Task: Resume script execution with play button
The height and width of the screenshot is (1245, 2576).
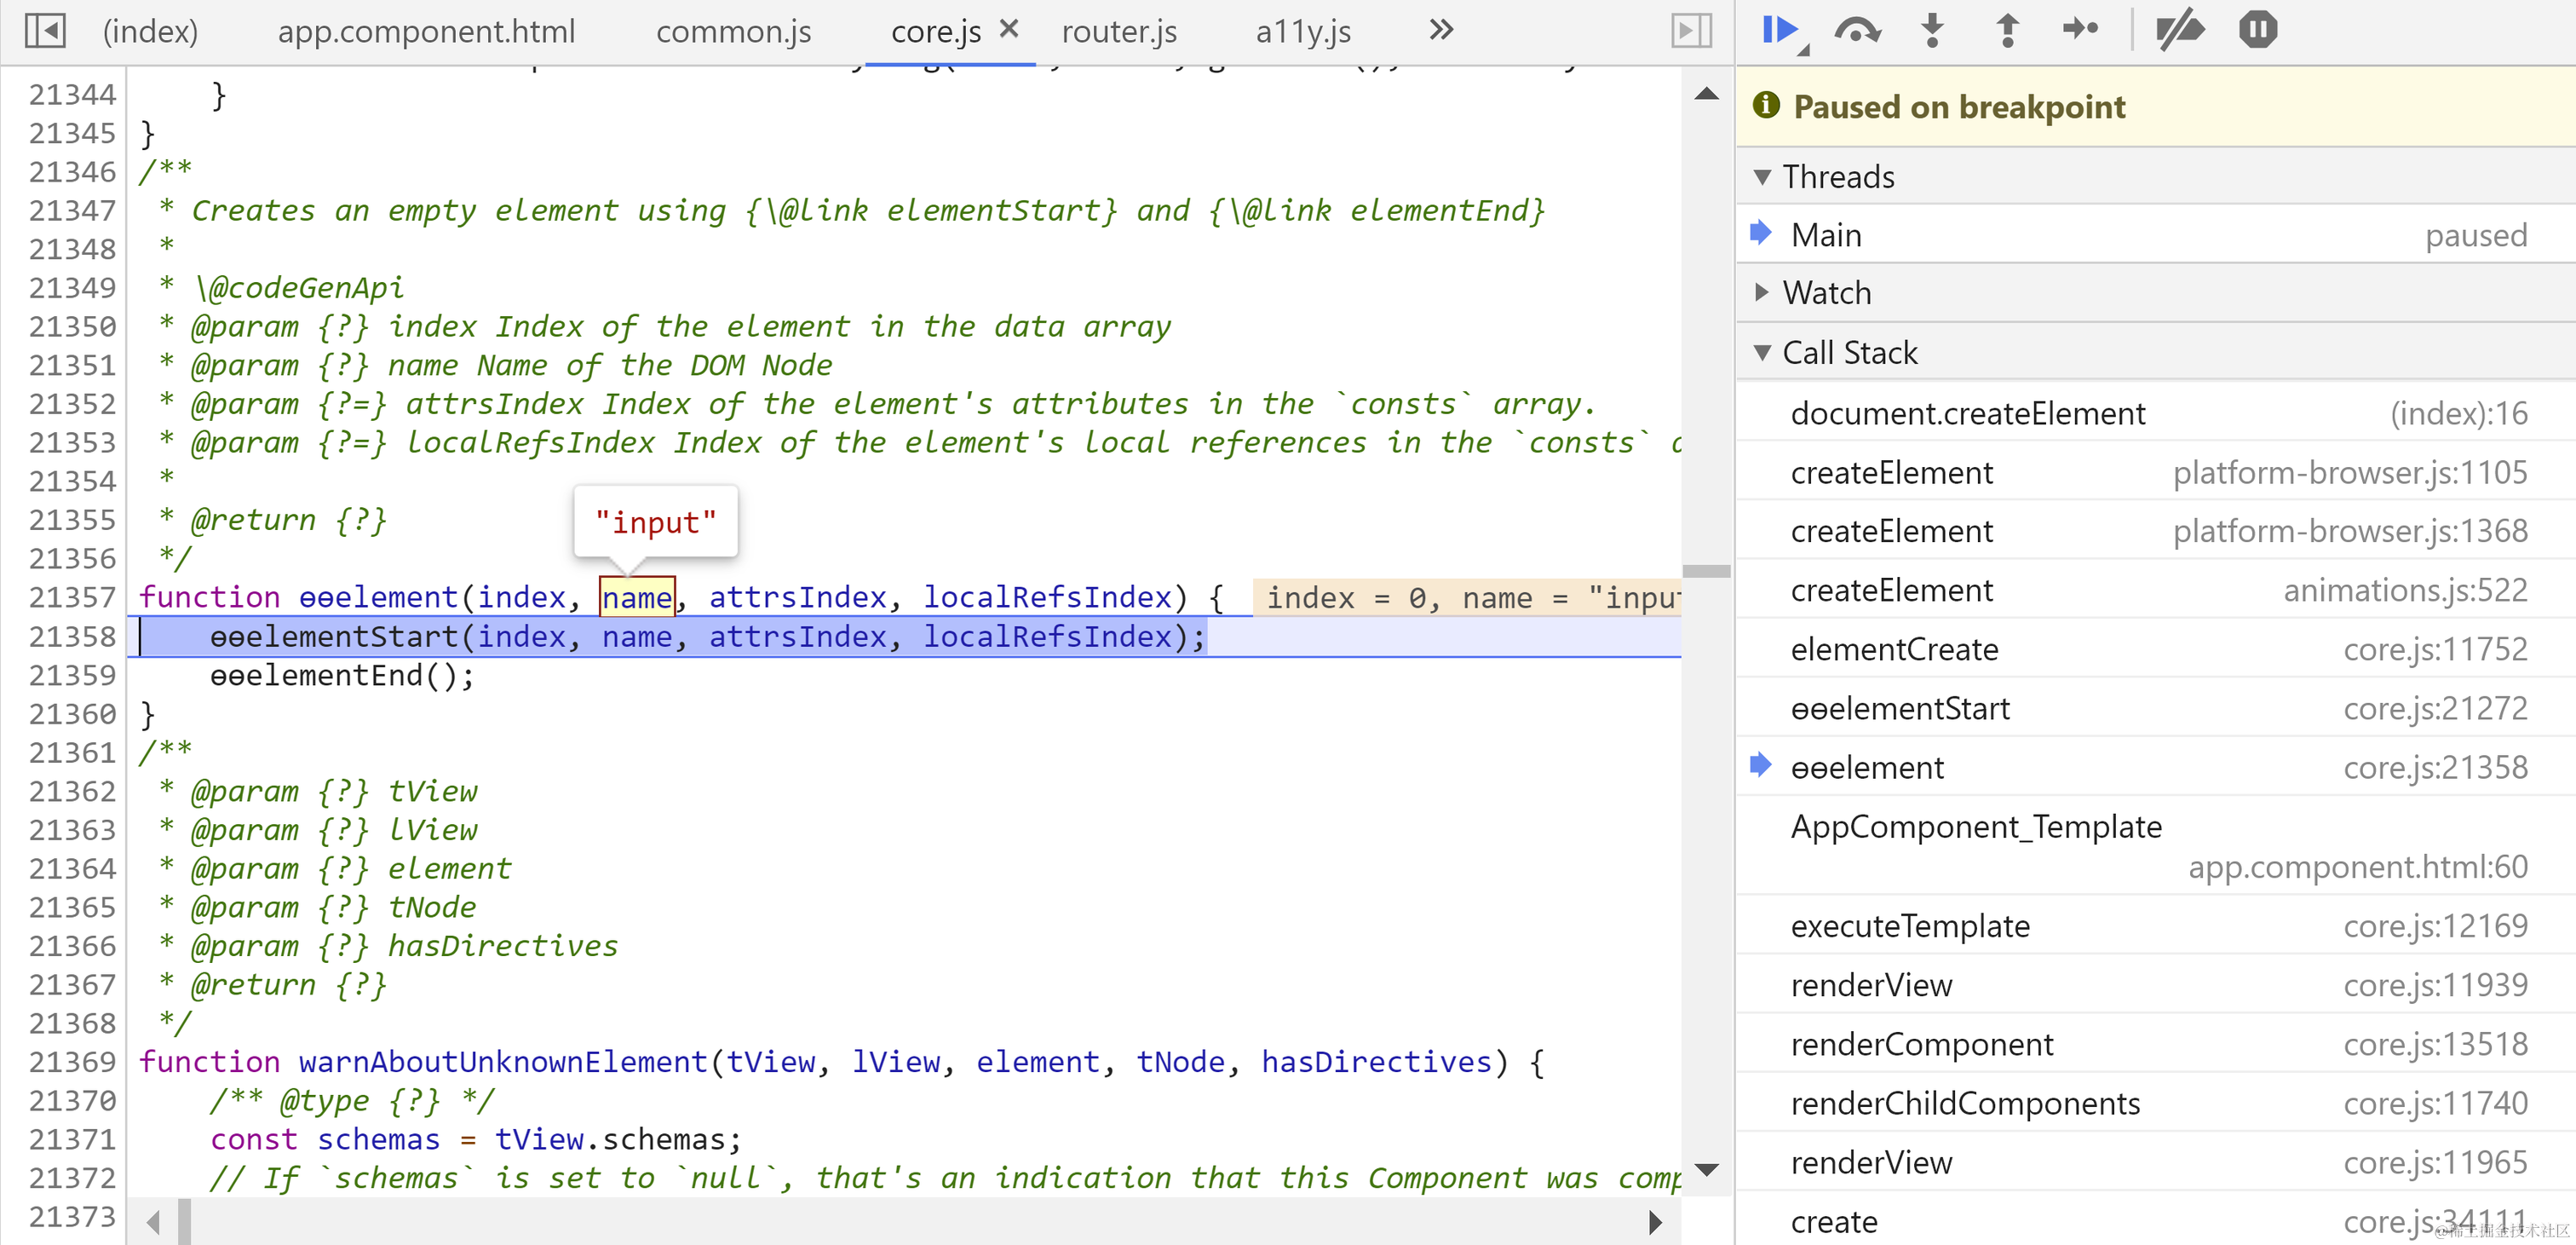Action: pyautogui.click(x=1780, y=30)
